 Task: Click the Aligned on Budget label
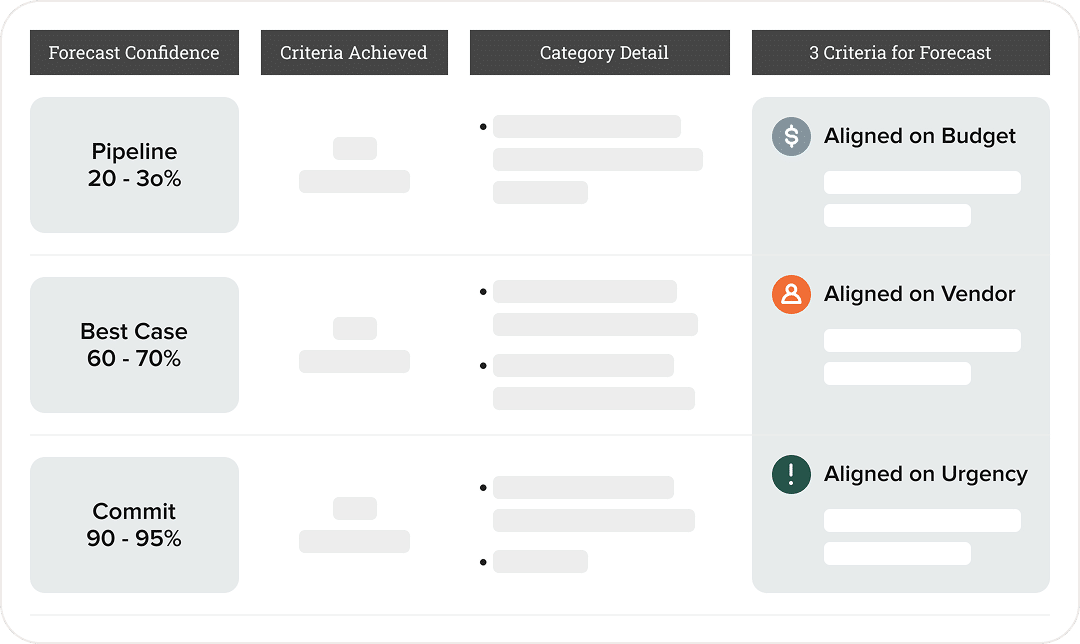[x=920, y=136]
